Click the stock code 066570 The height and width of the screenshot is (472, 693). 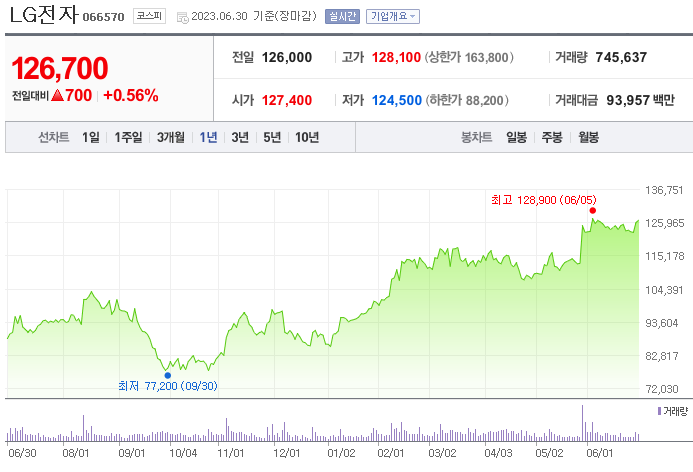point(103,17)
